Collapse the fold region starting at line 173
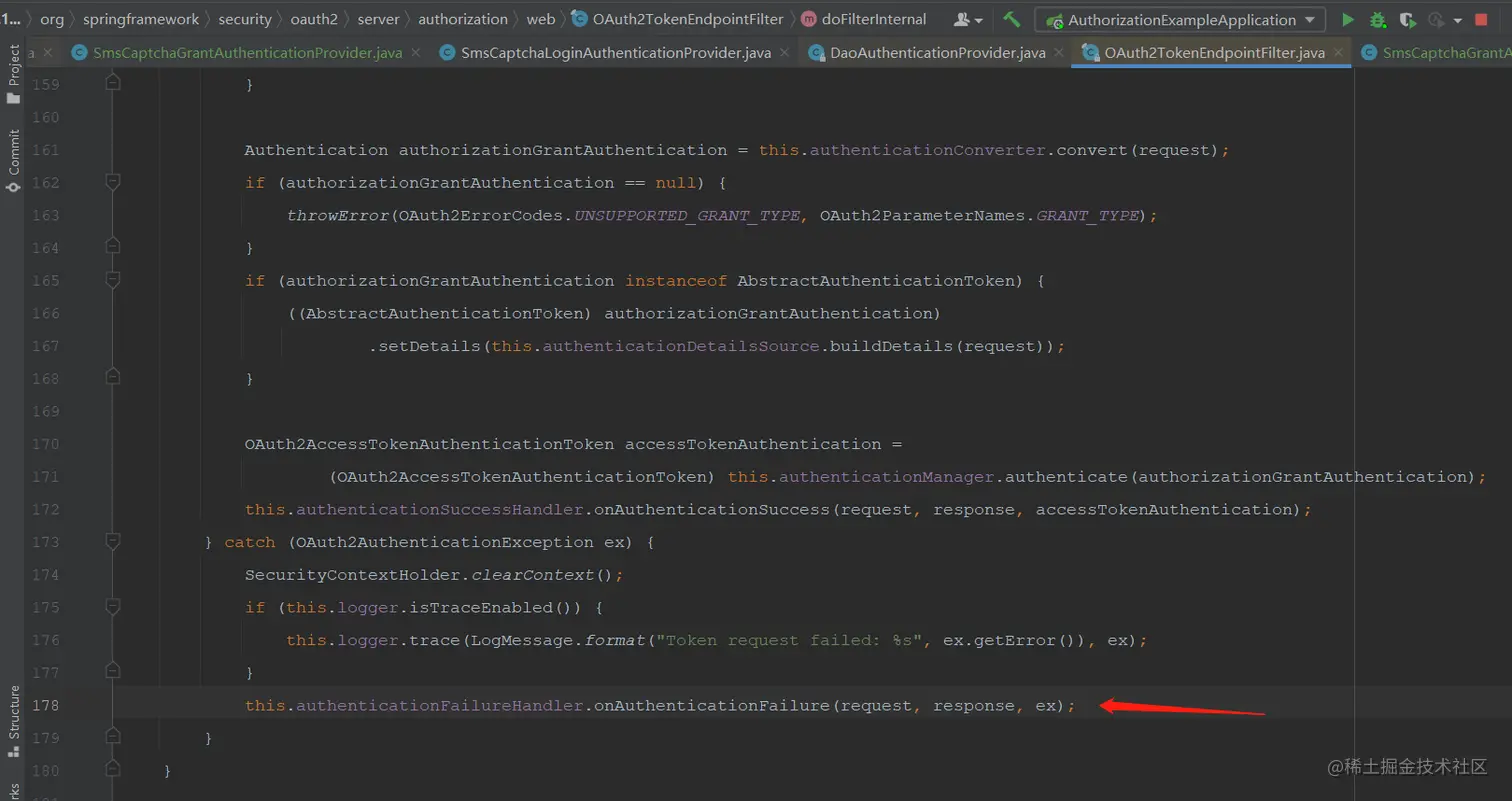 [112, 541]
